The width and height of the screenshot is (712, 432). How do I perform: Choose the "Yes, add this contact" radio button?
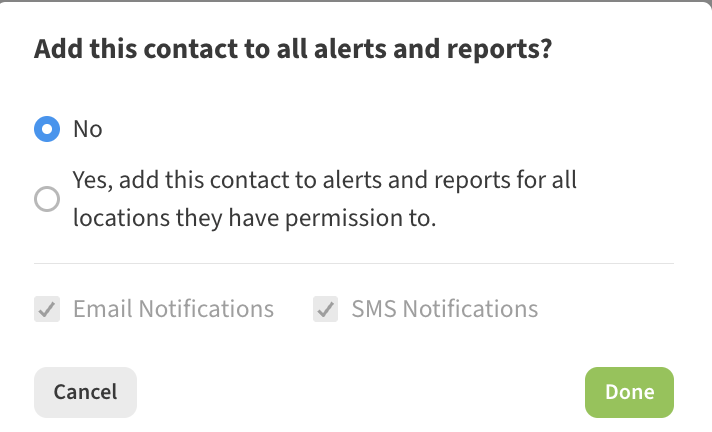46,200
